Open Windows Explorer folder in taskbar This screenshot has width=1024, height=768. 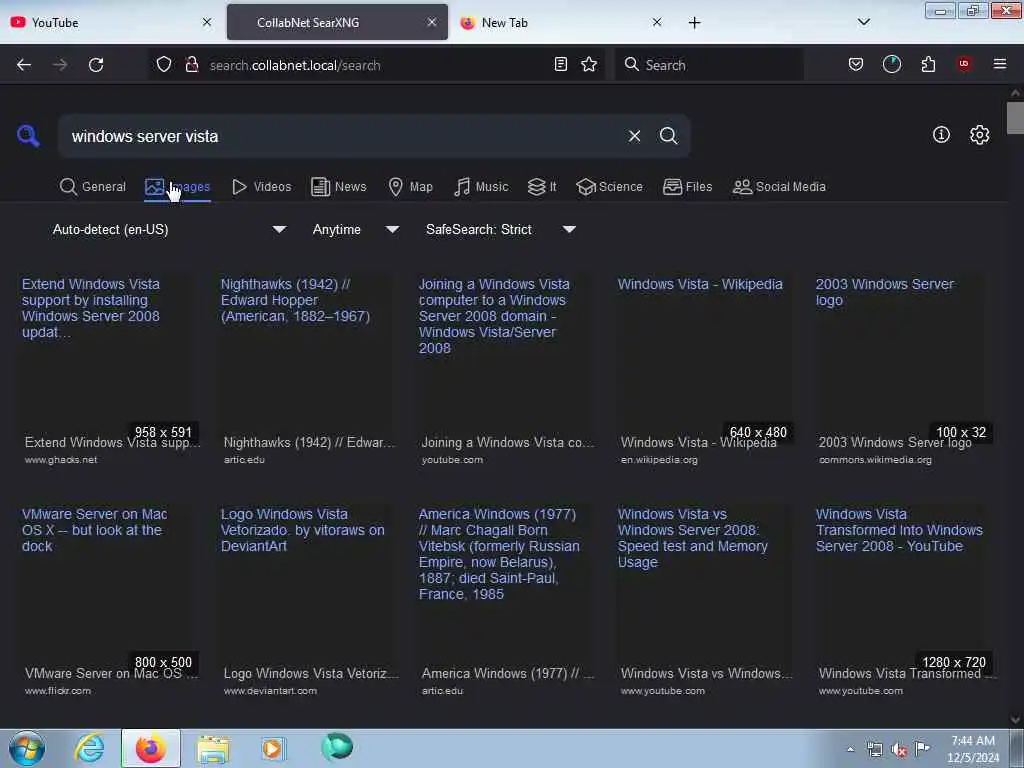pos(213,749)
